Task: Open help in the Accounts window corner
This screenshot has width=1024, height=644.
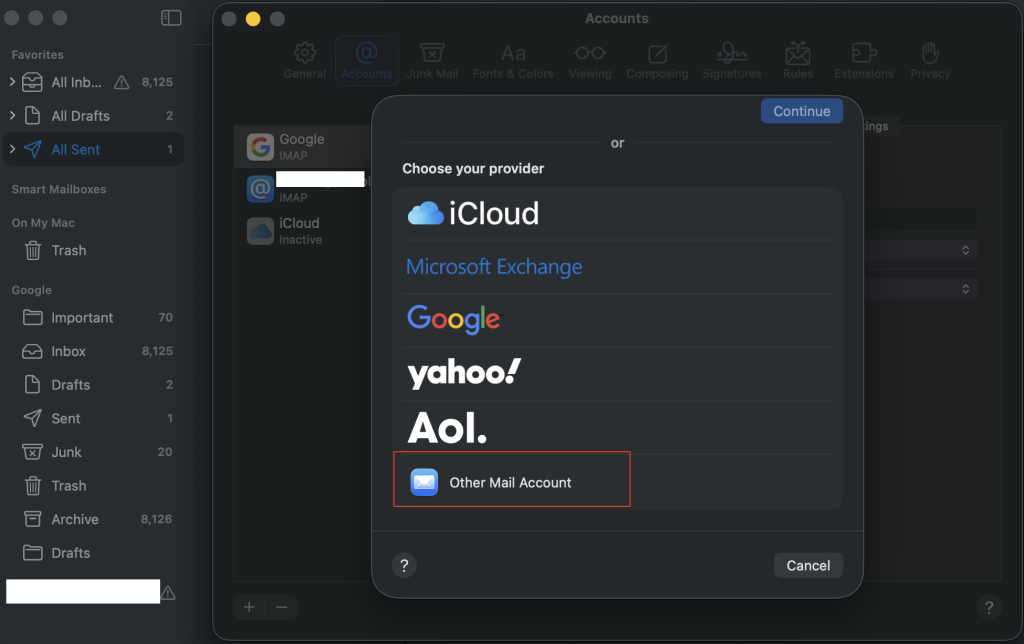Action: click(989, 608)
